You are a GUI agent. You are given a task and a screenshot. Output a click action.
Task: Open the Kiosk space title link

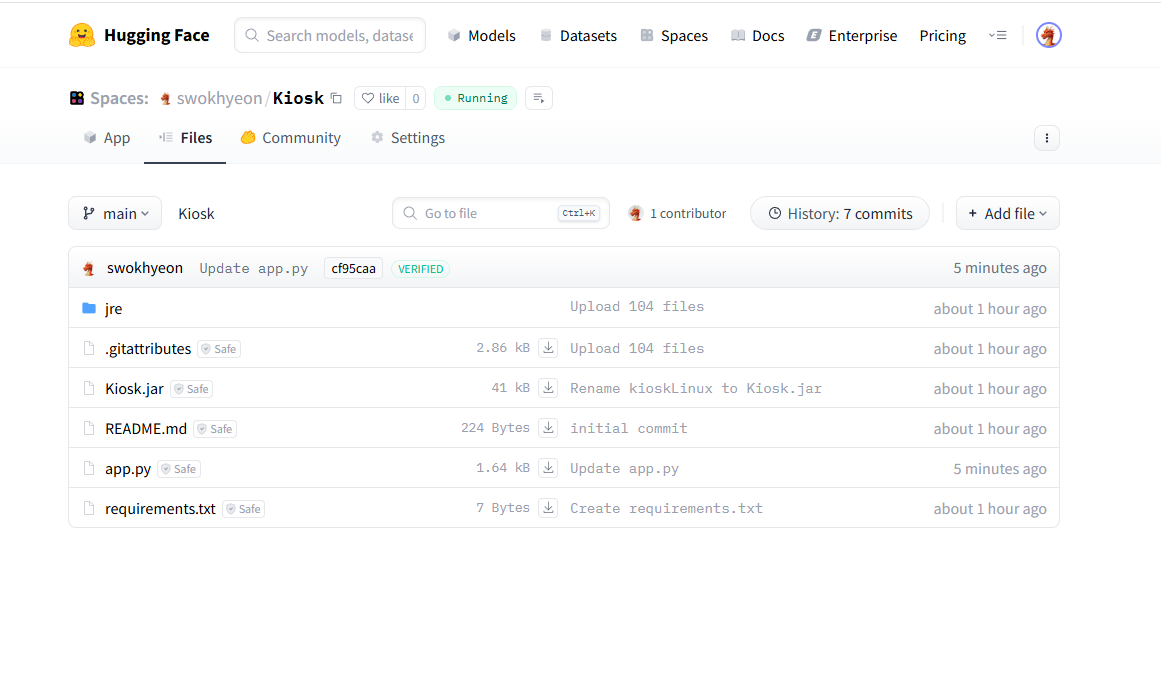(298, 98)
